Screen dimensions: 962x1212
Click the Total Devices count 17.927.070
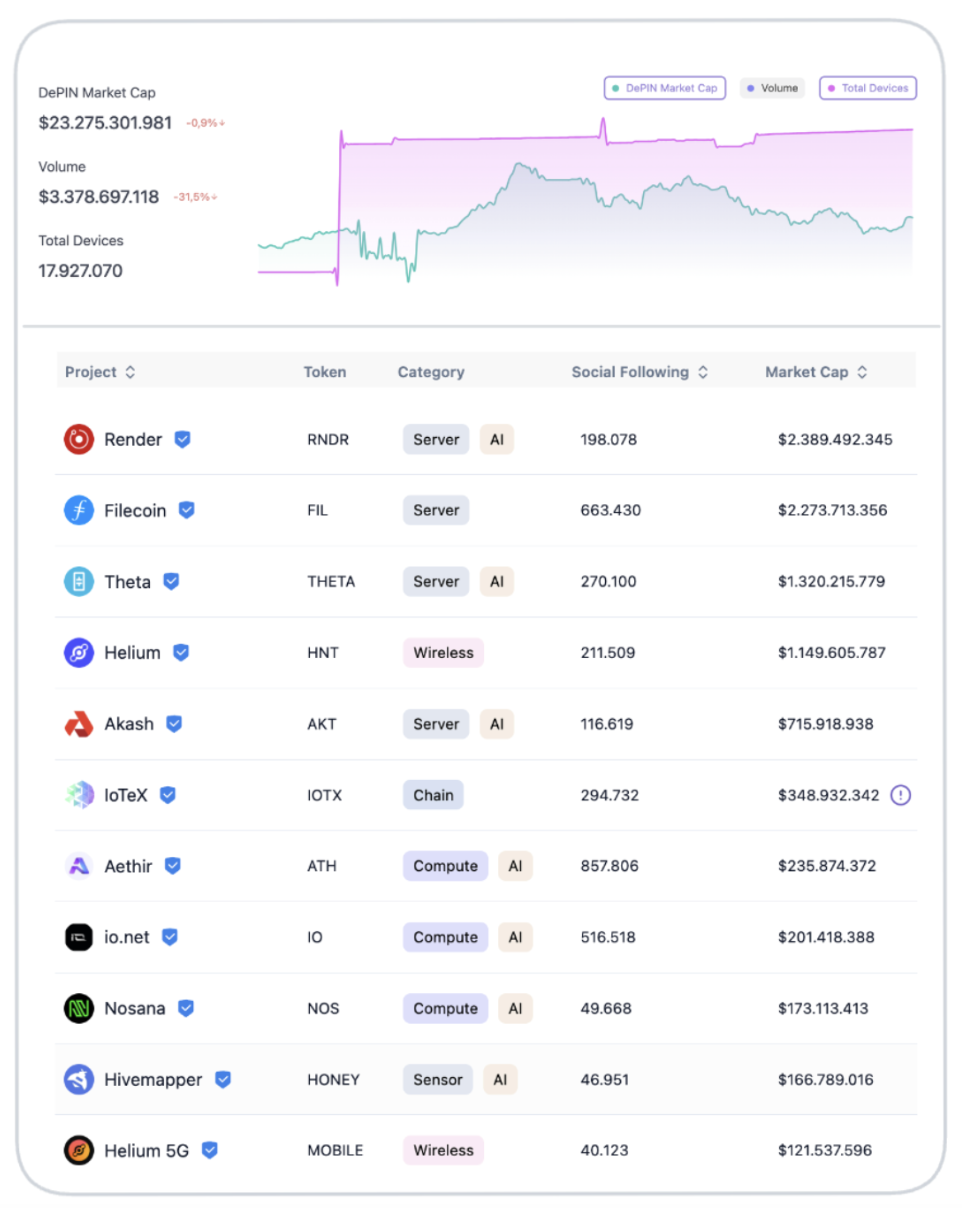[80, 271]
